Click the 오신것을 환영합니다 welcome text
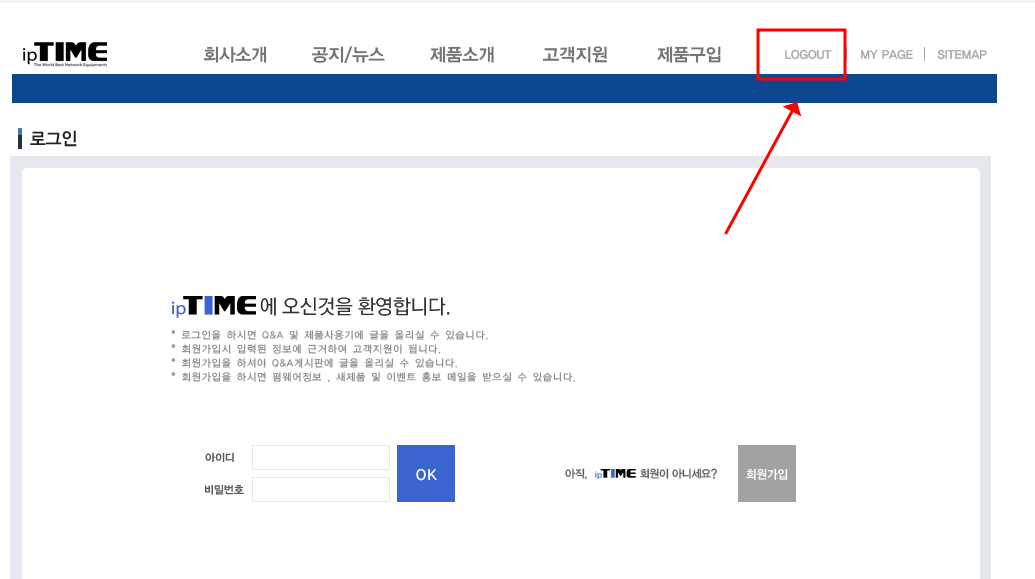Screen dimensions: 1035x579 click(x=366, y=306)
